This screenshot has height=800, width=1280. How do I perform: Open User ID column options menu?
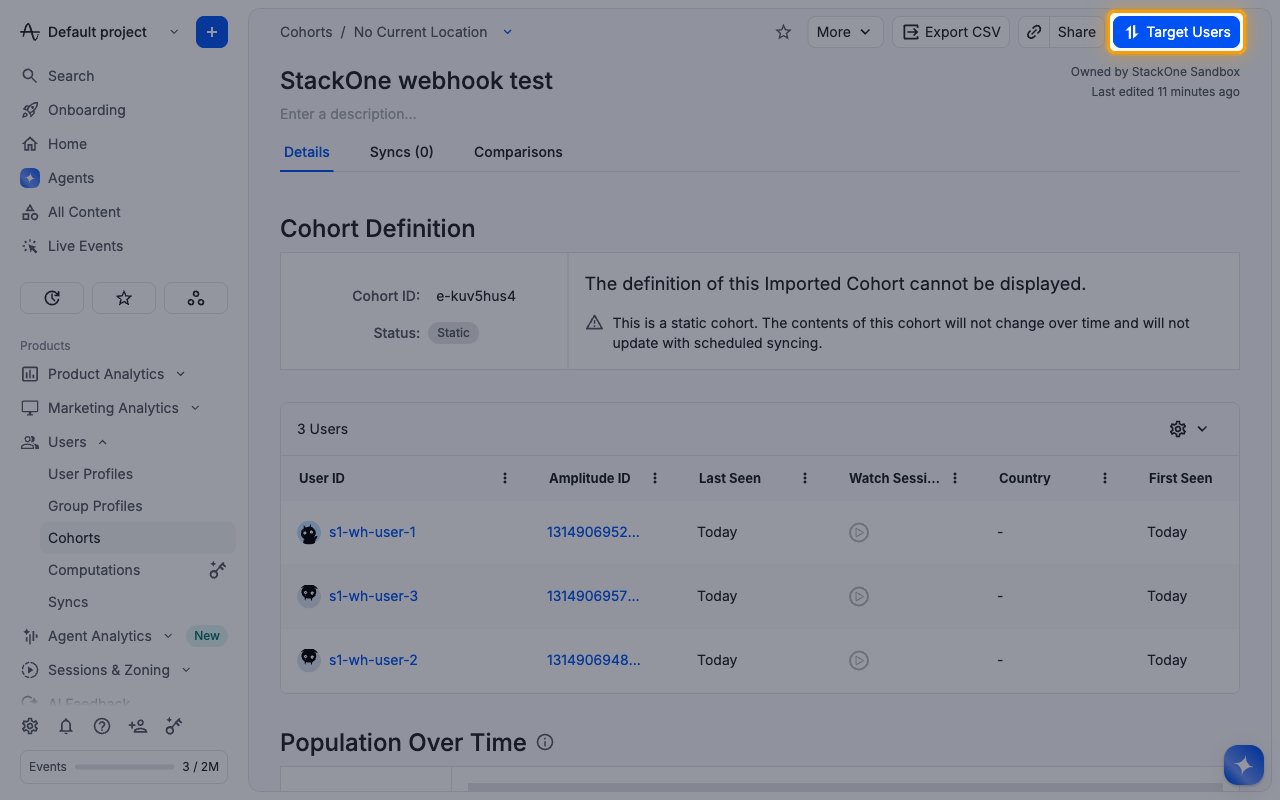[x=505, y=478]
